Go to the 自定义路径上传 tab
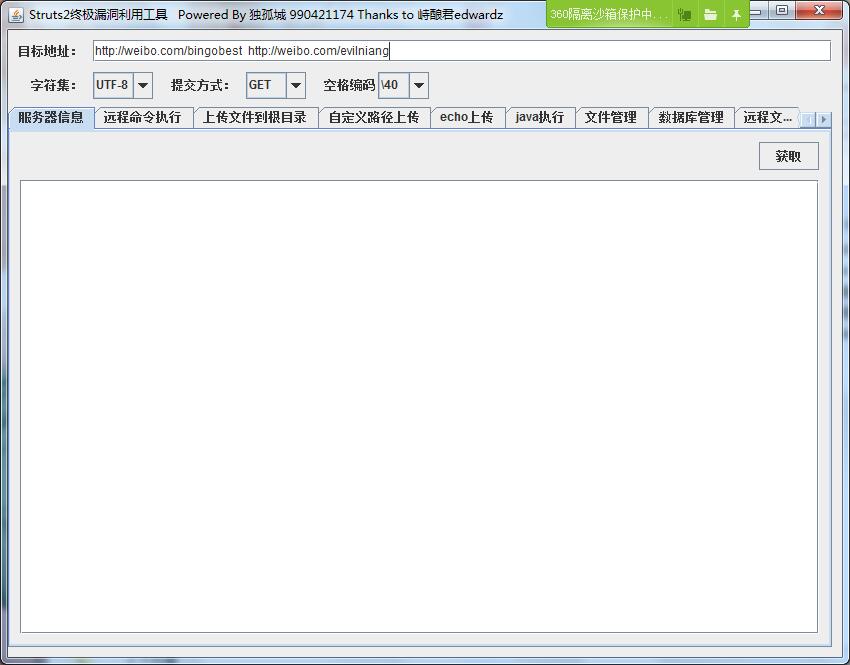This screenshot has height=665, width=850. [x=374, y=118]
